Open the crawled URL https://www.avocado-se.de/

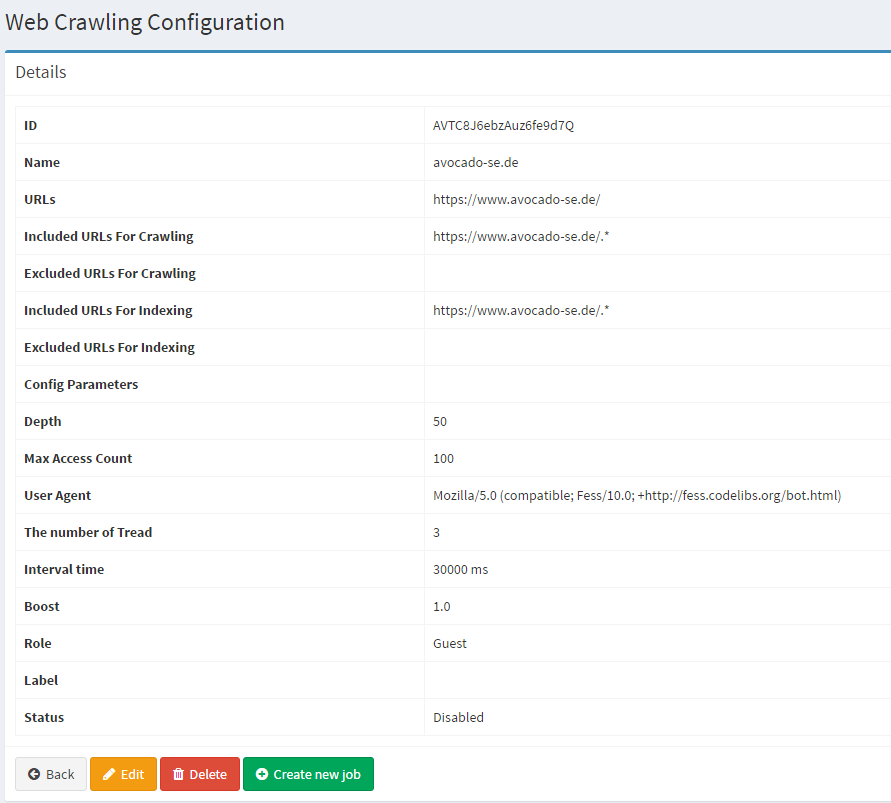point(516,199)
